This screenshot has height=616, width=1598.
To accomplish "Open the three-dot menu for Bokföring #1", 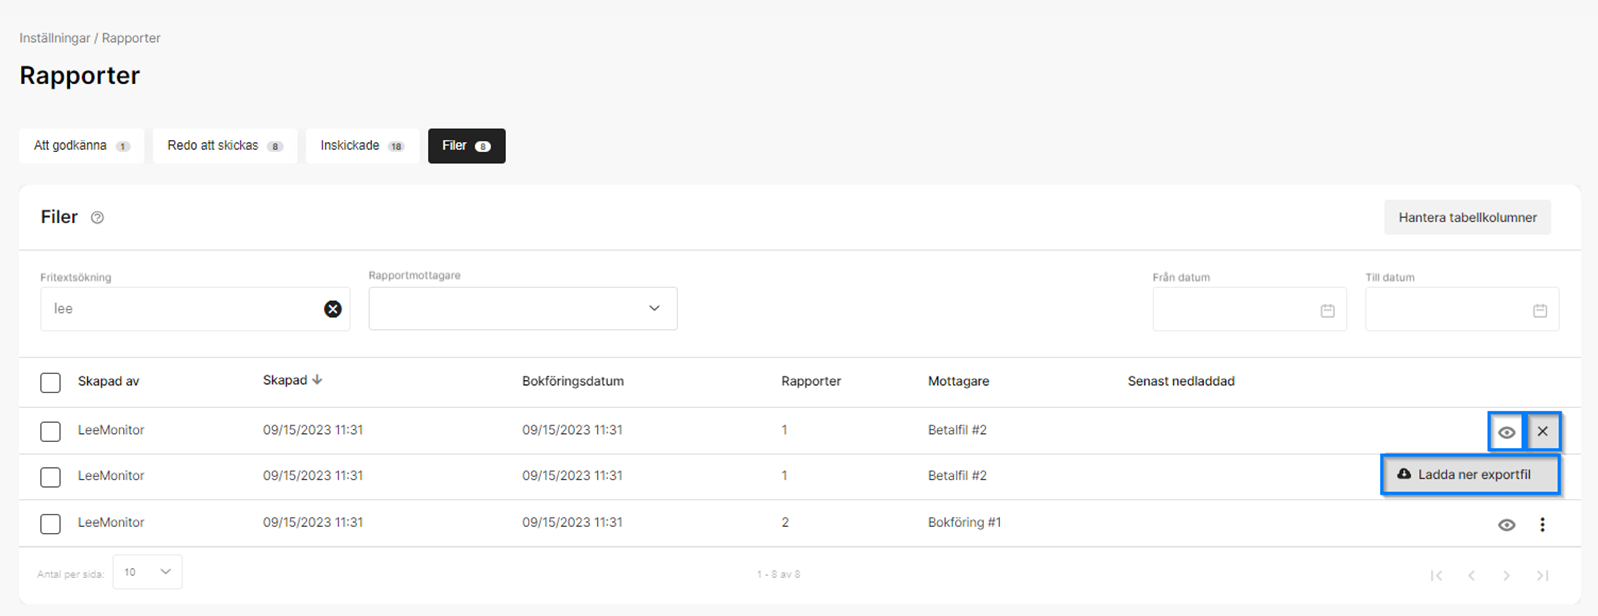I will click(x=1542, y=525).
